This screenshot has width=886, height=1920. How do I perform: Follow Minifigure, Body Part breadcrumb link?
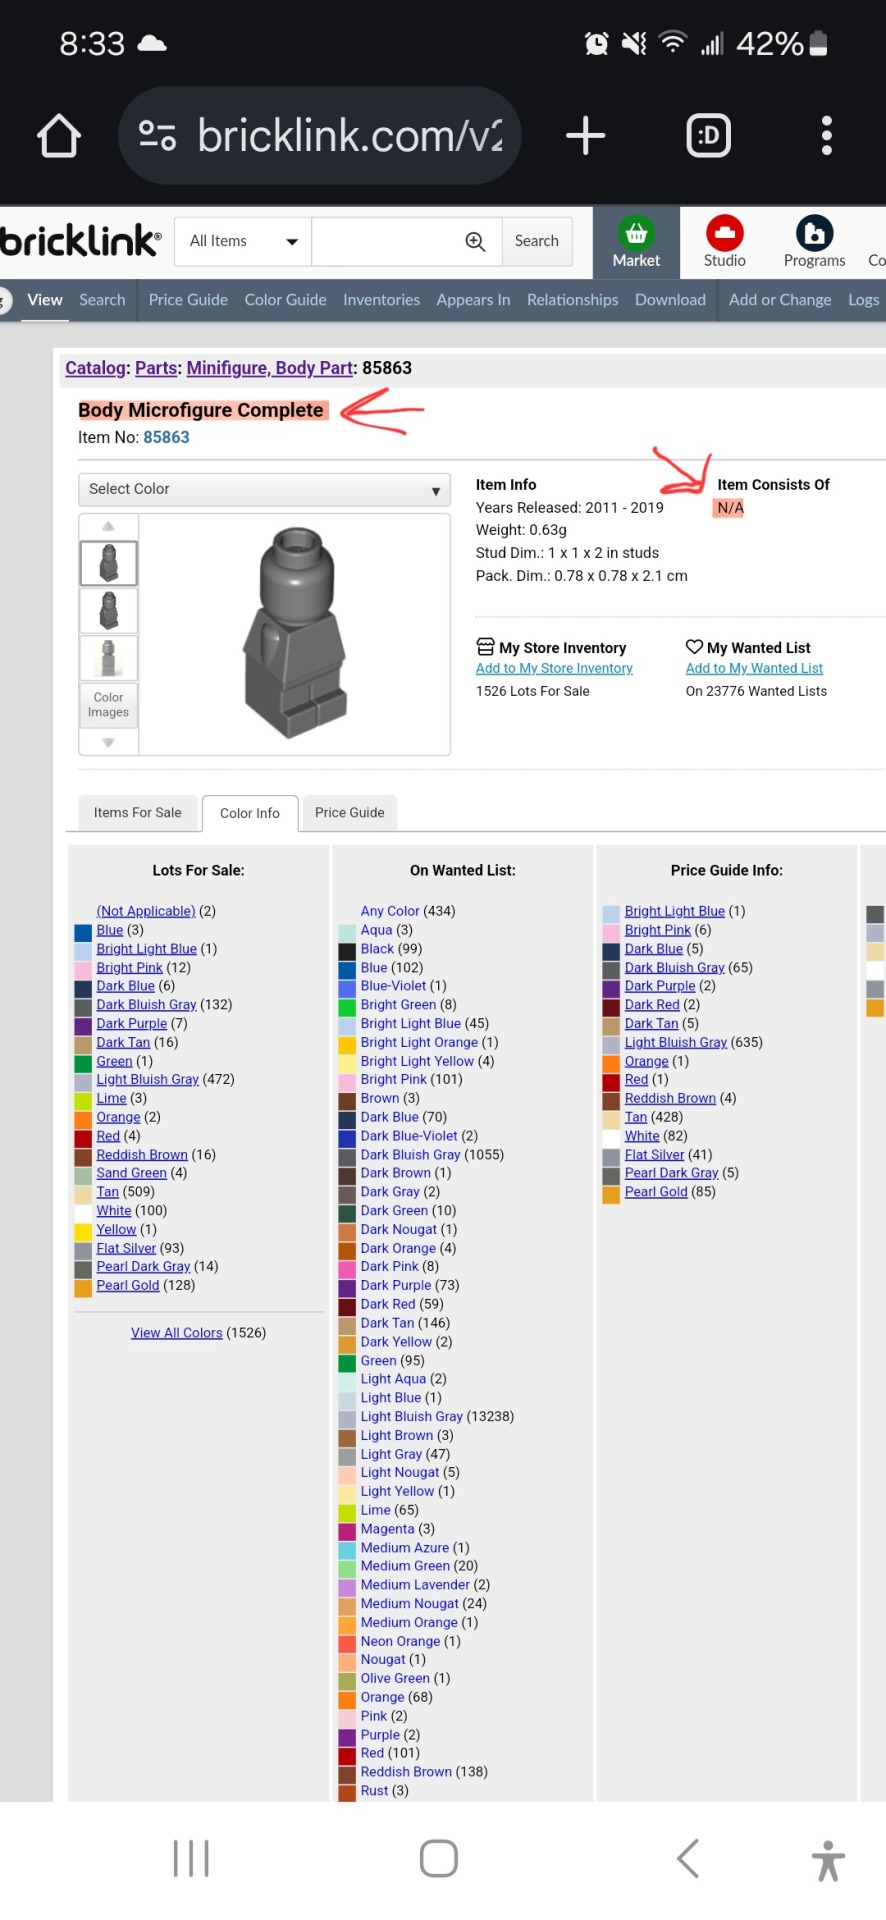[x=270, y=368]
